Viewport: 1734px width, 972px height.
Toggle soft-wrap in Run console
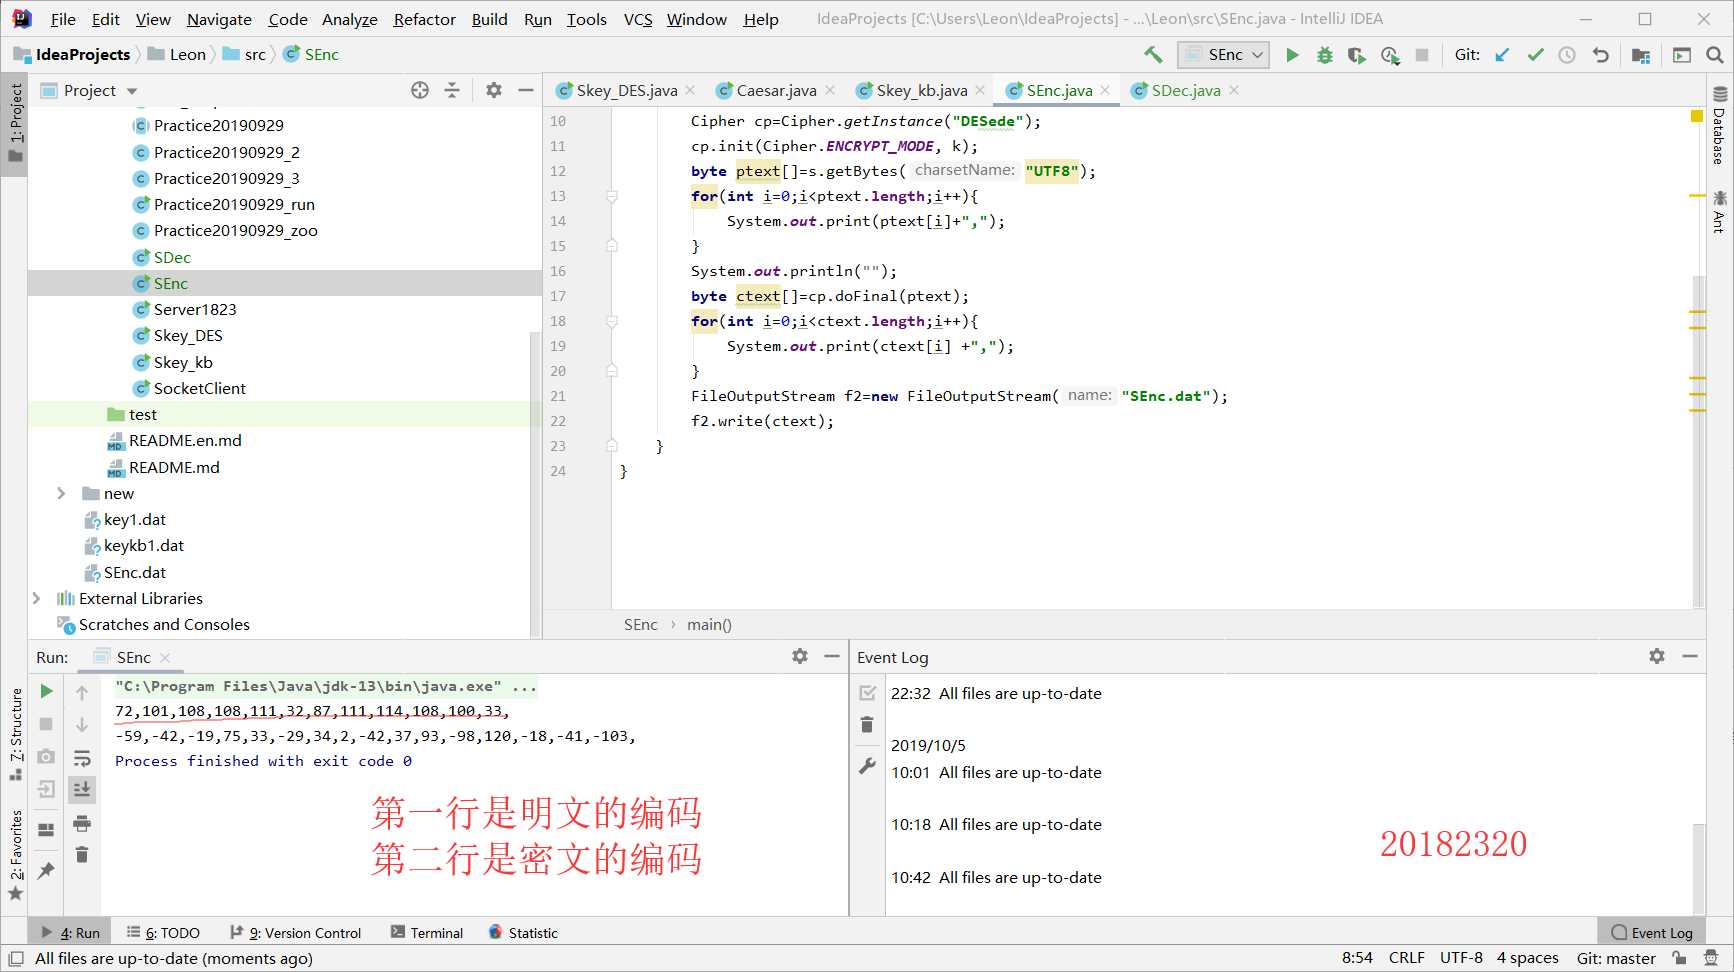coord(82,758)
